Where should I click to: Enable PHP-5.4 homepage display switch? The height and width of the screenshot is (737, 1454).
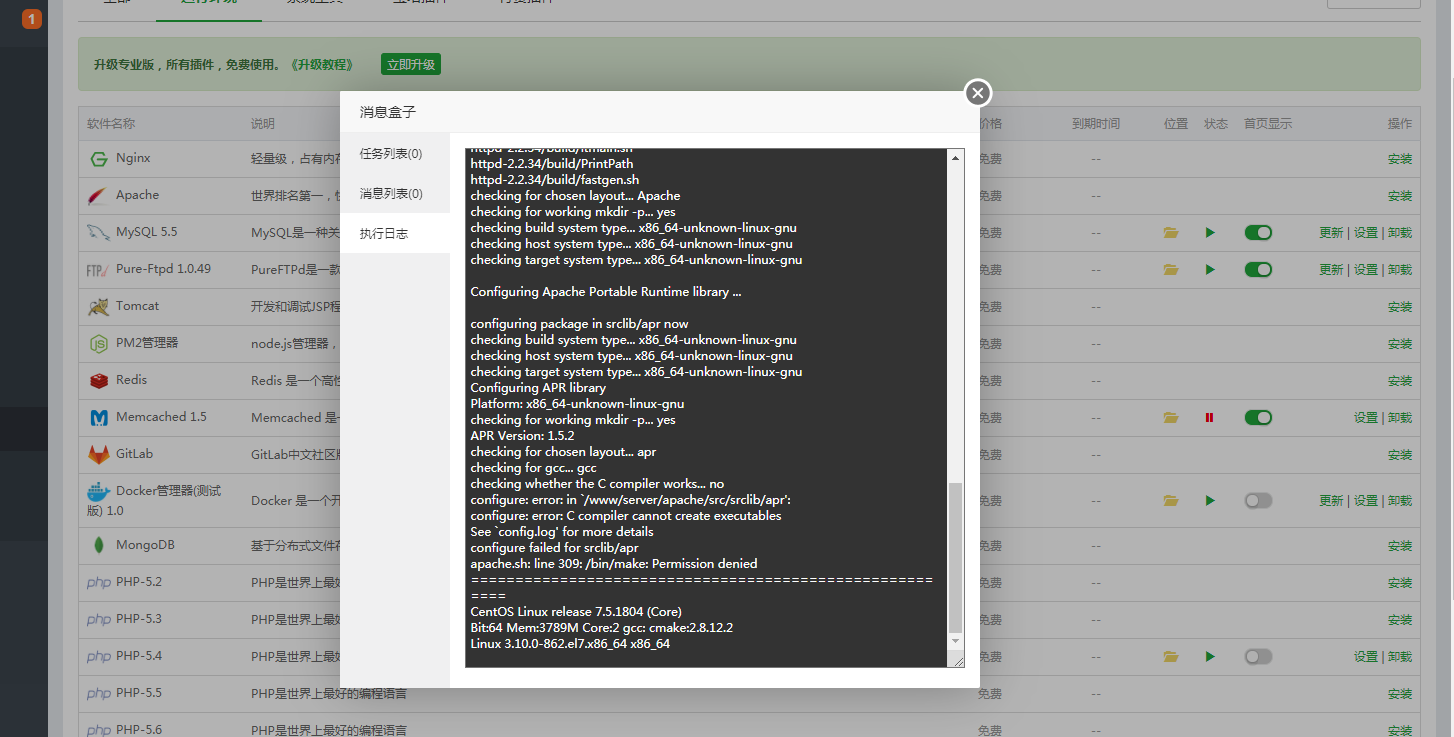click(1258, 657)
